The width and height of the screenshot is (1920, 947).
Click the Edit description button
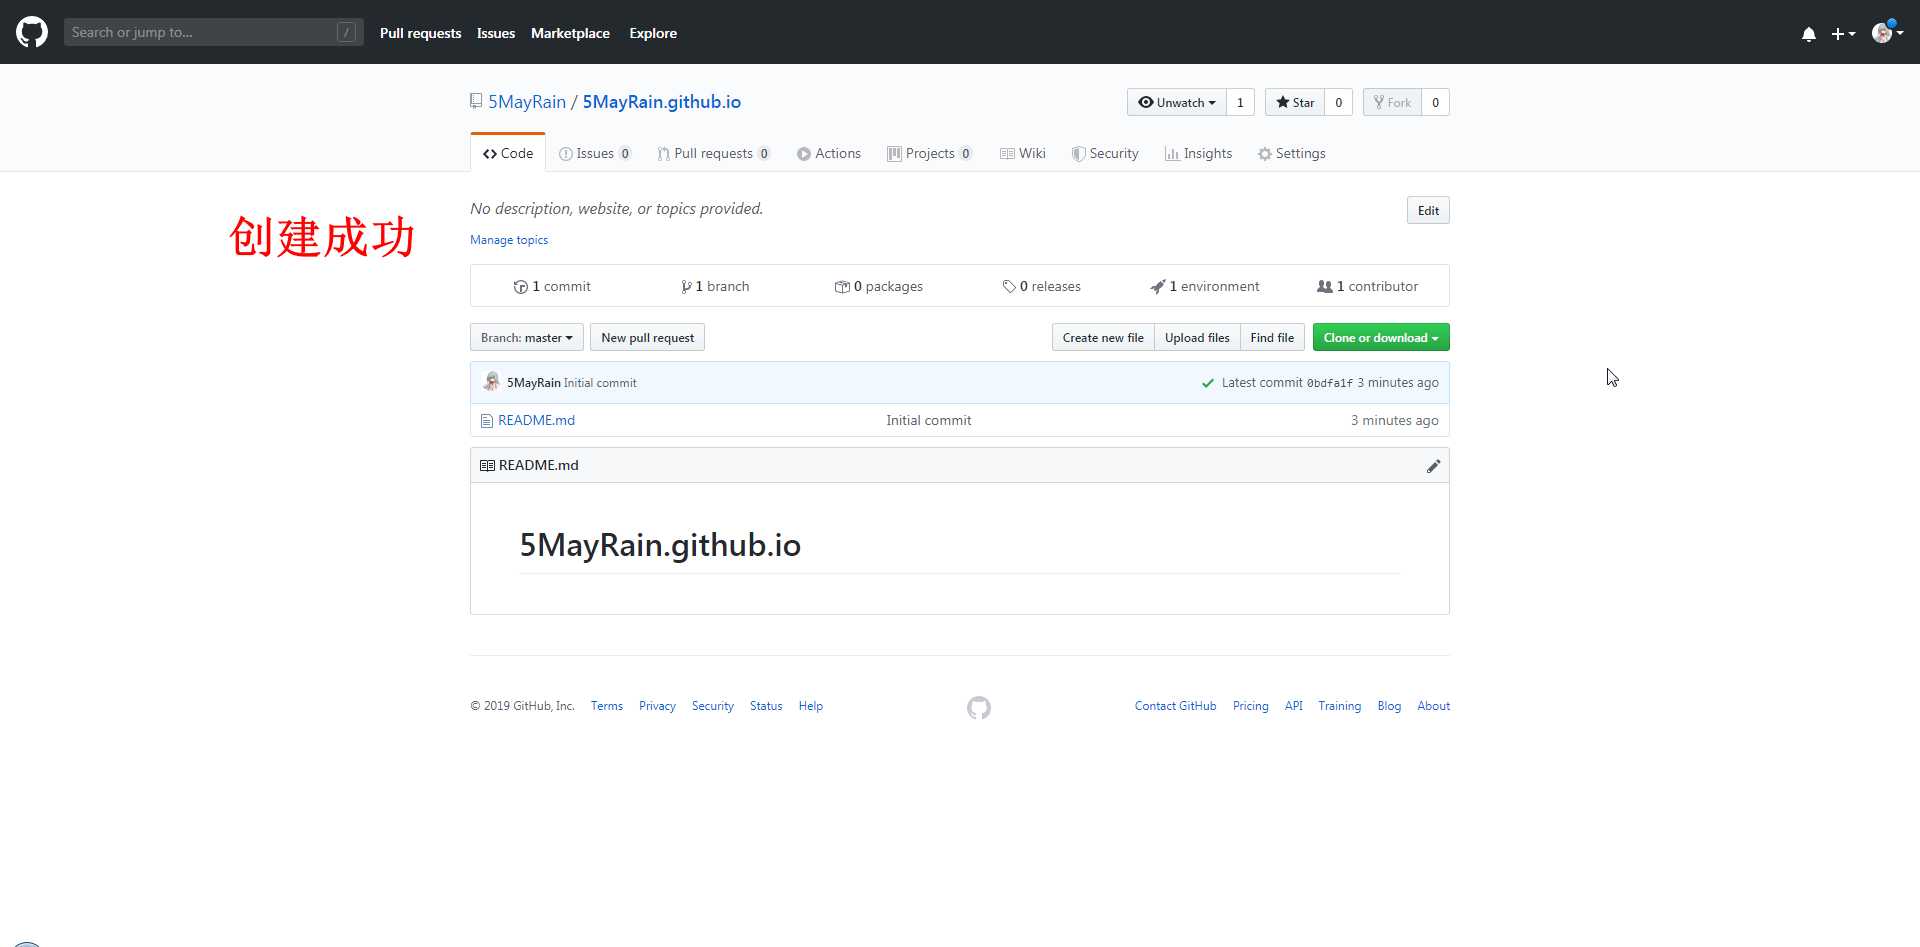click(1428, 210)
